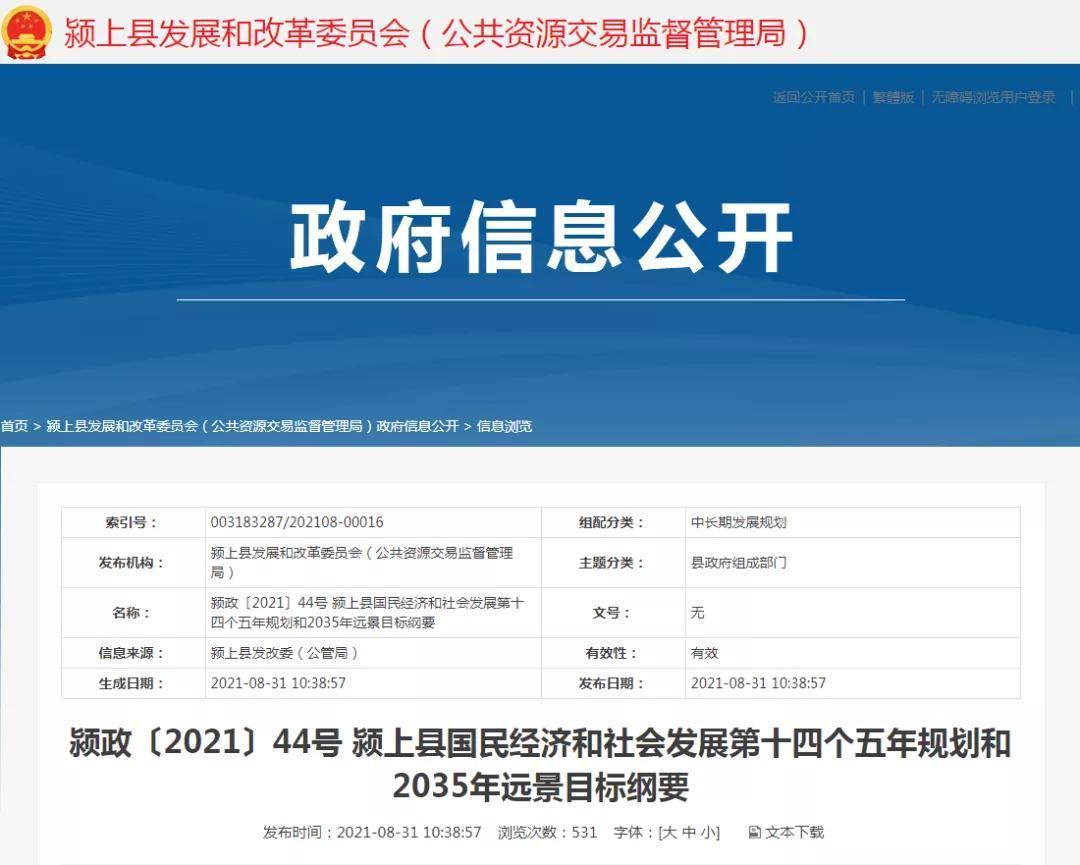Click 用户登录 to sign in
1080x865 pixels.
1028,97
